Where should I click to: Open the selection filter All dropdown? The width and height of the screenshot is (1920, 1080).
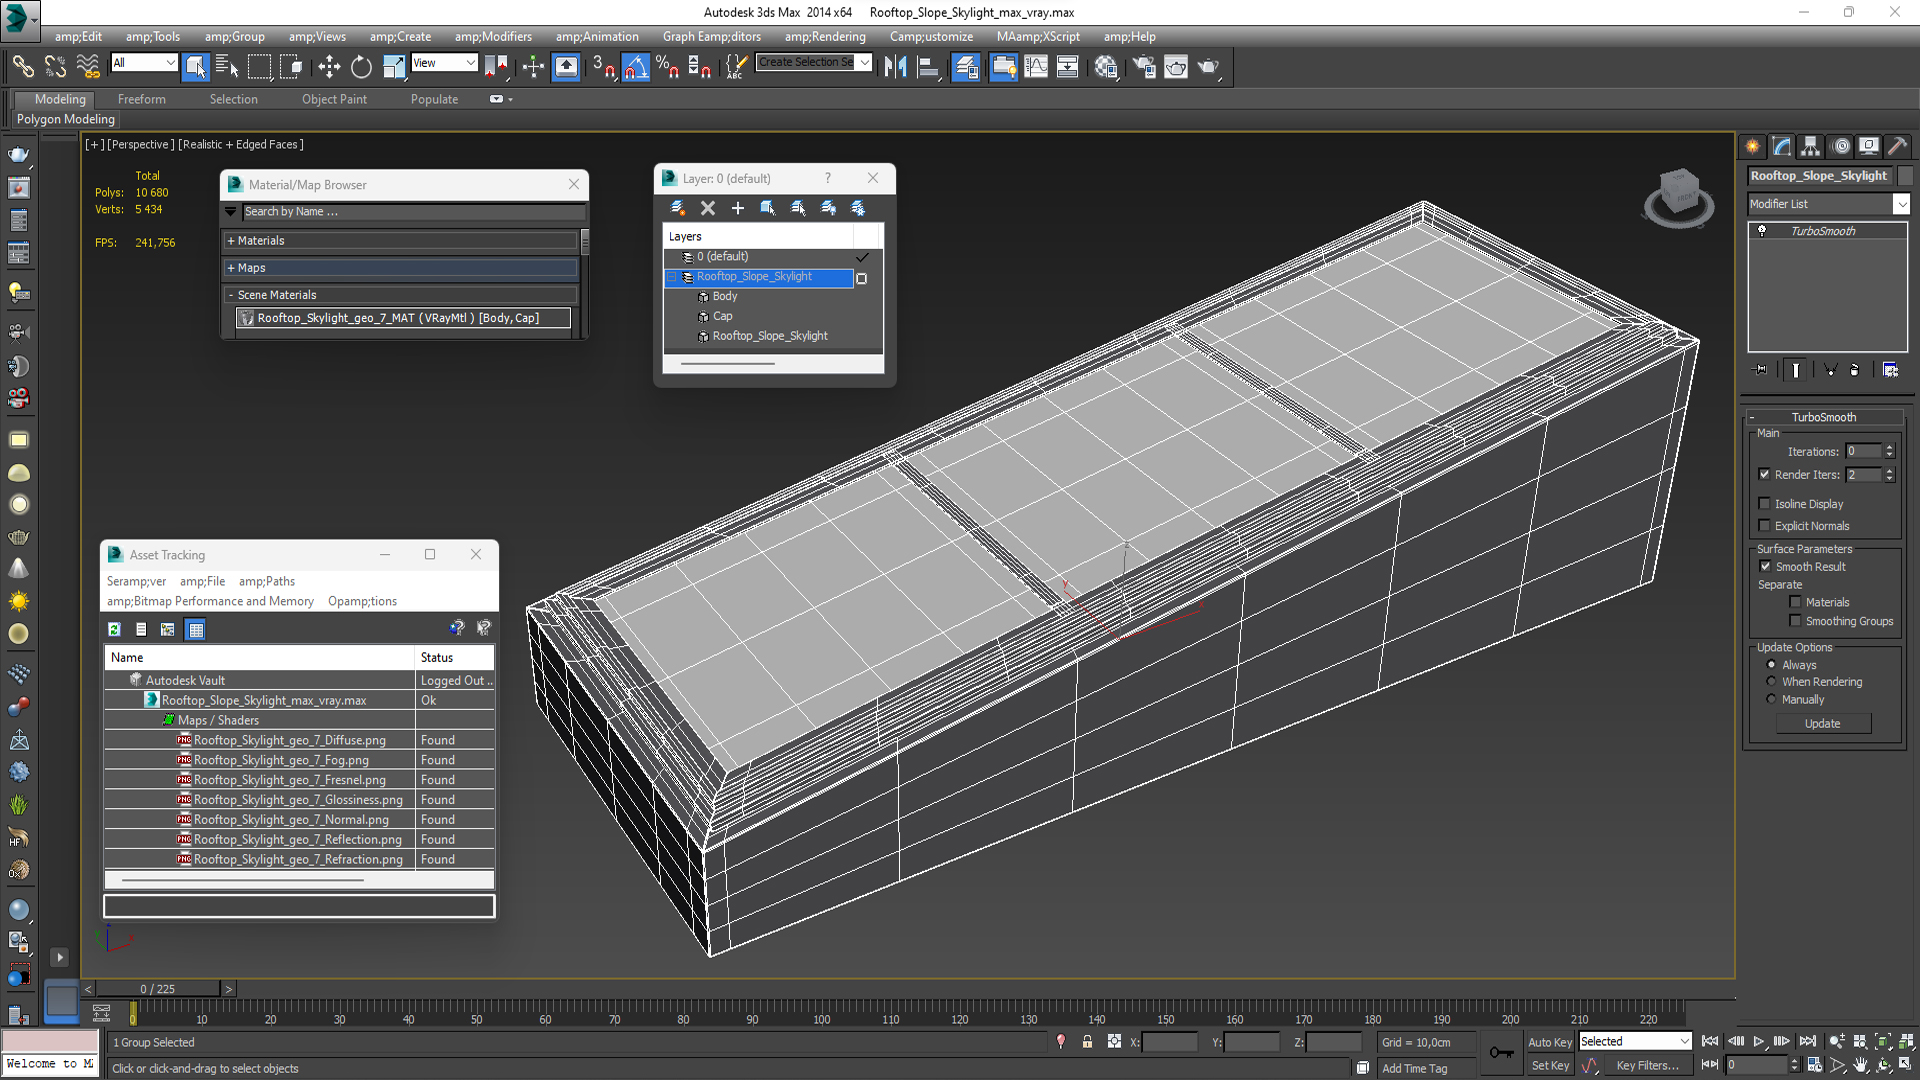[x=144, y=63]
